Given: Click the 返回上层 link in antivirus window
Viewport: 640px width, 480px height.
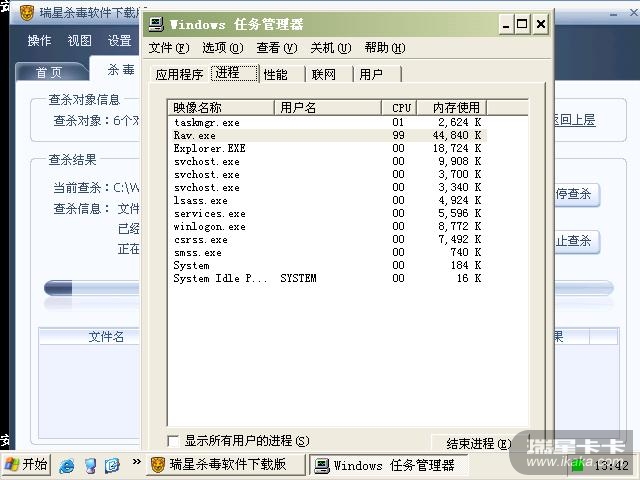Looking at the screenshot, I should click(575, 120).
